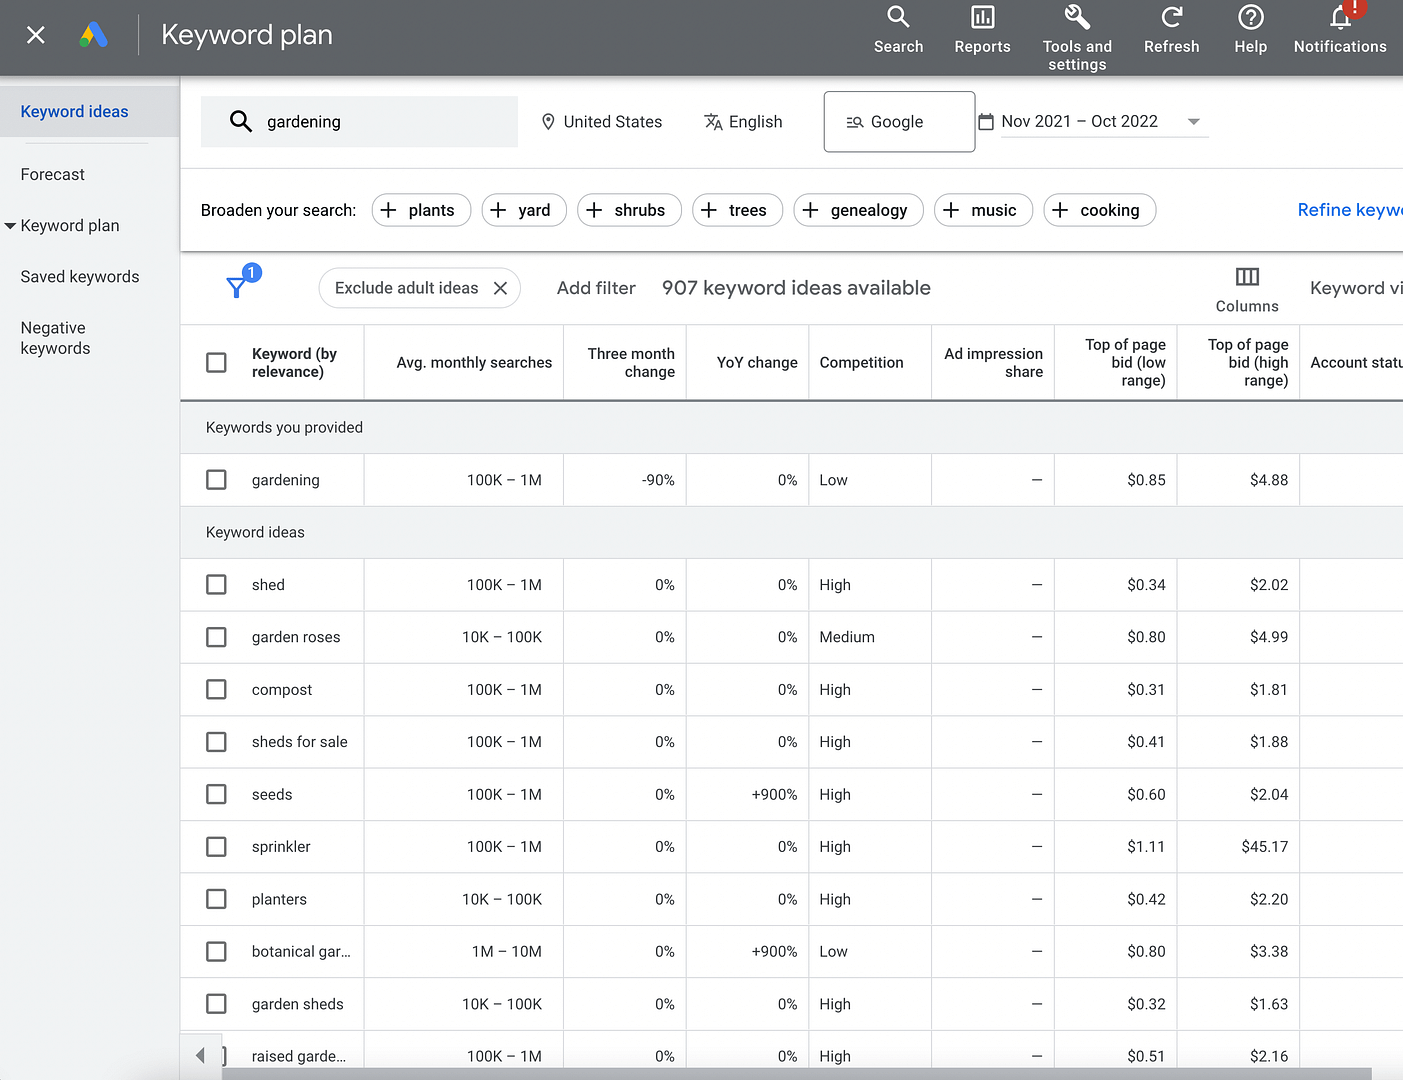Open Google search network selector
This screenshot has height=1080, width=1403.
(x=899, y=122)
